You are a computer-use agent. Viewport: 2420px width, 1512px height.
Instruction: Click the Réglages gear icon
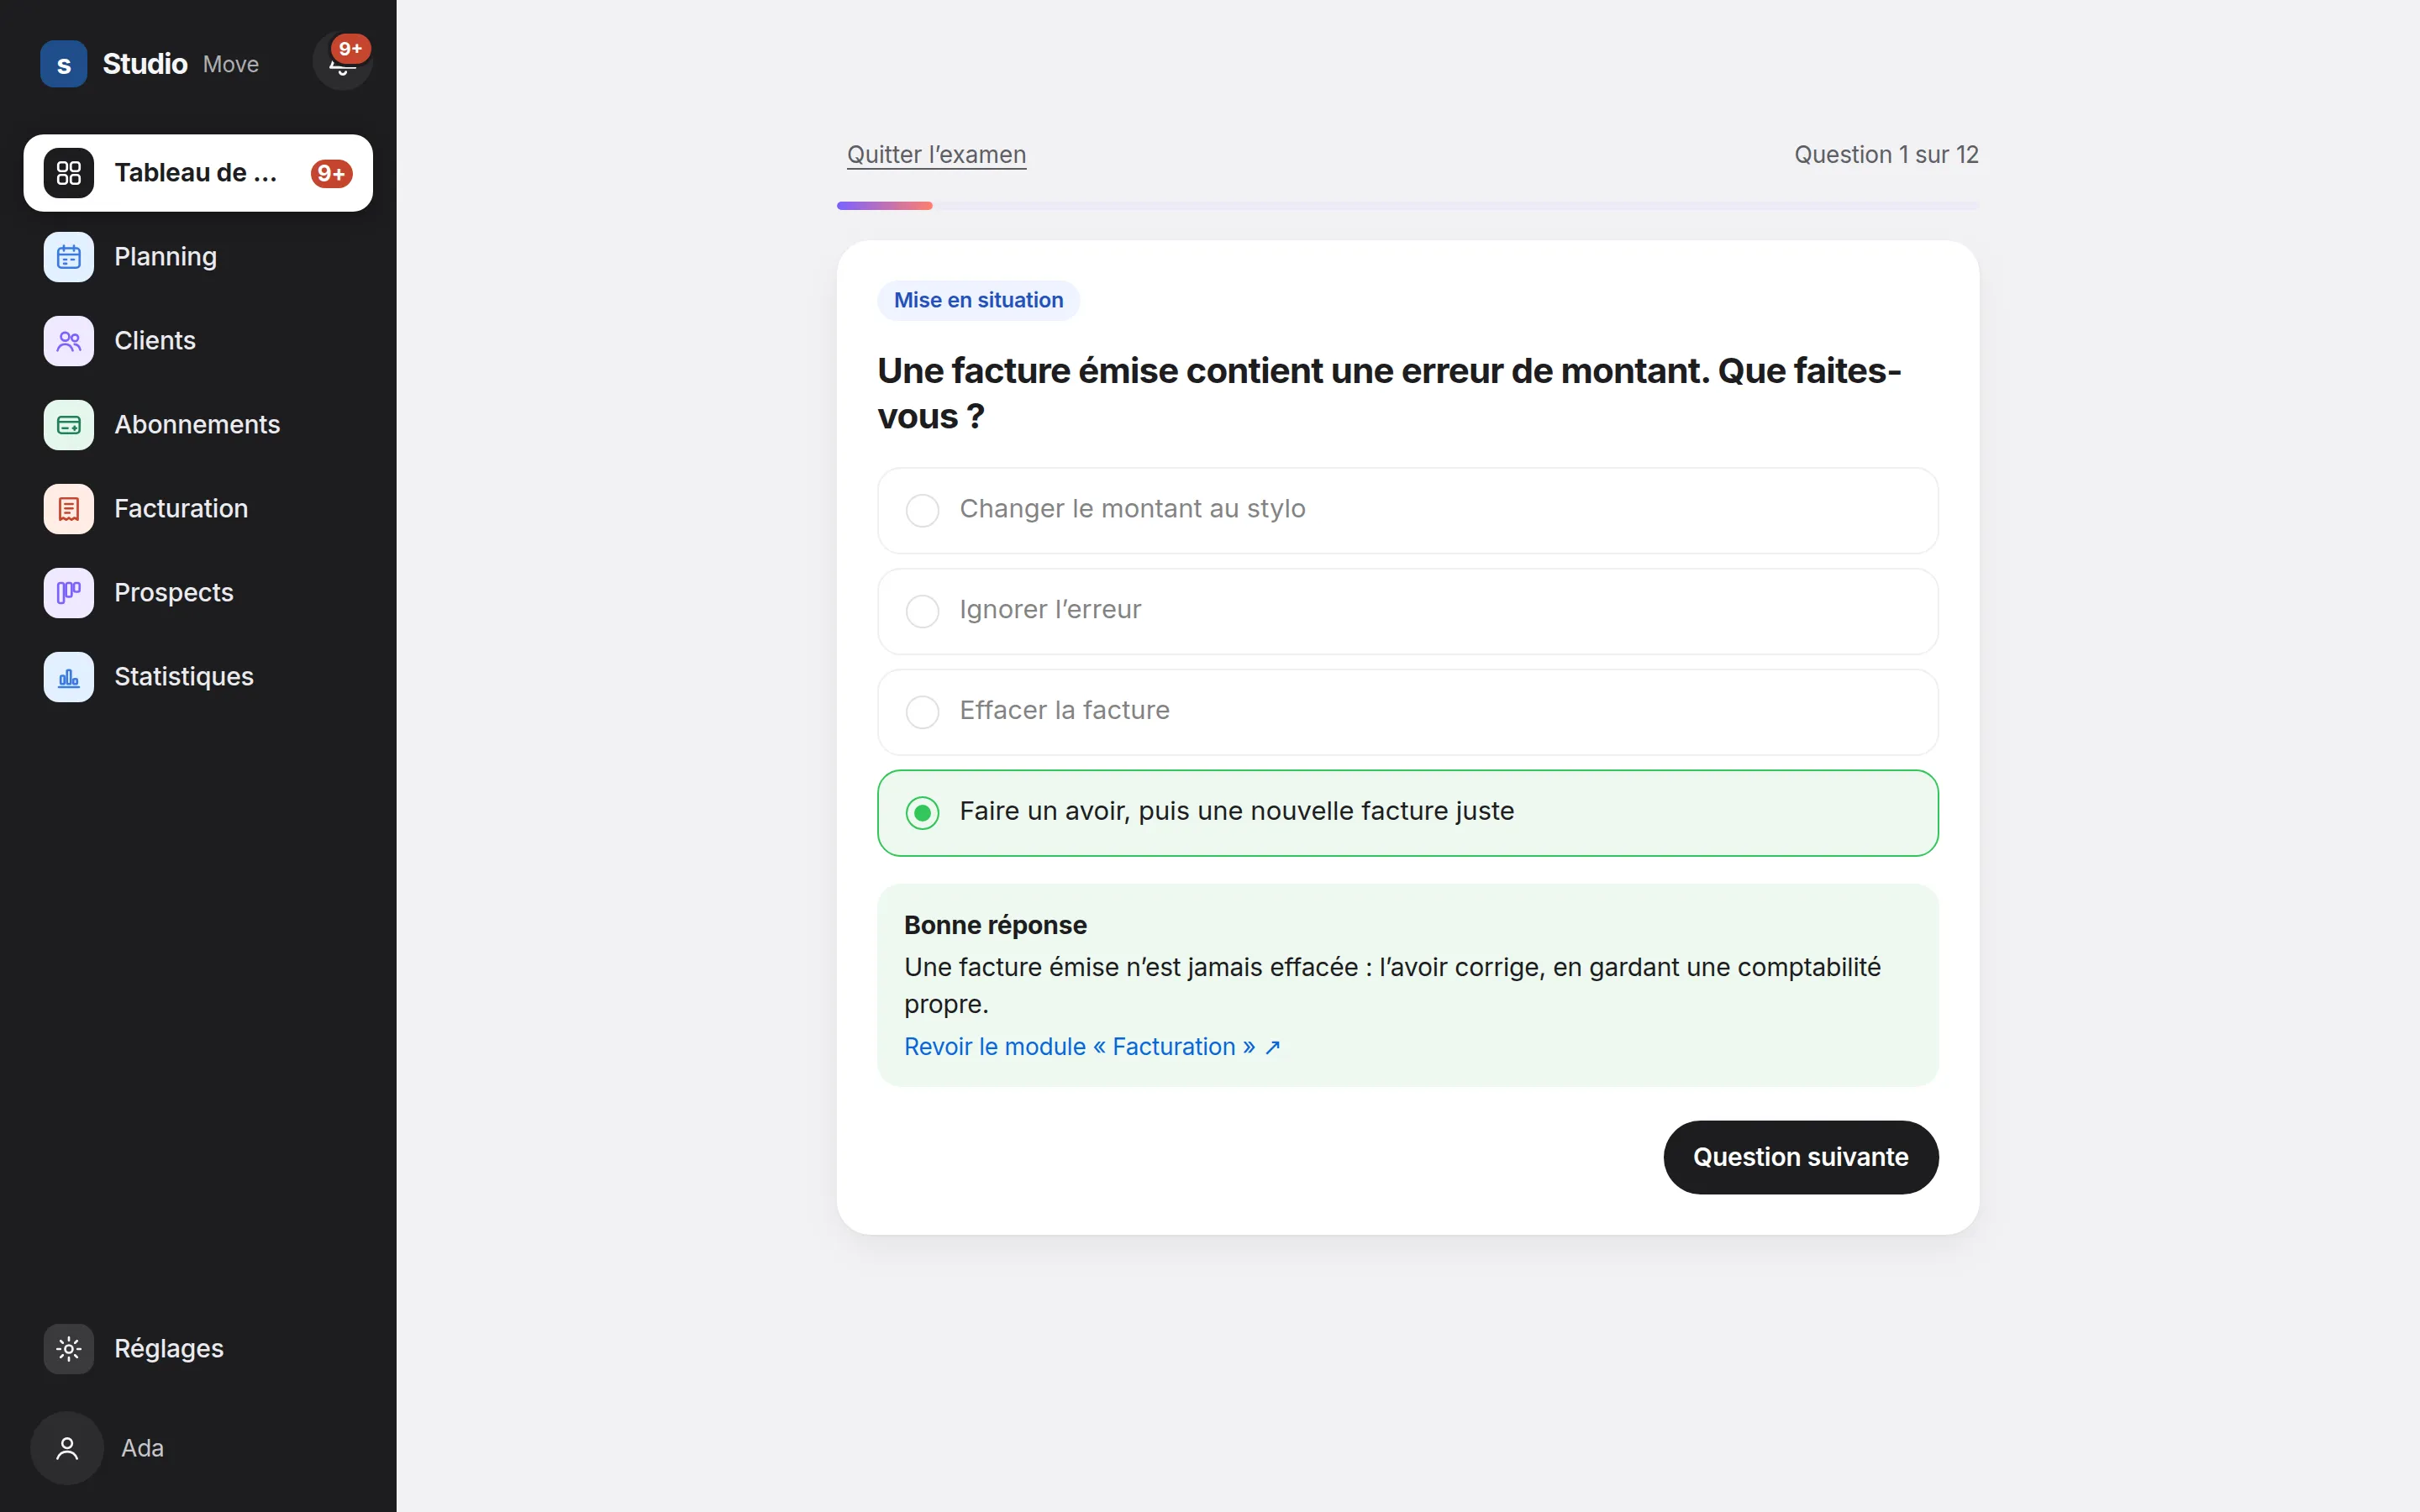[69, 1349]
